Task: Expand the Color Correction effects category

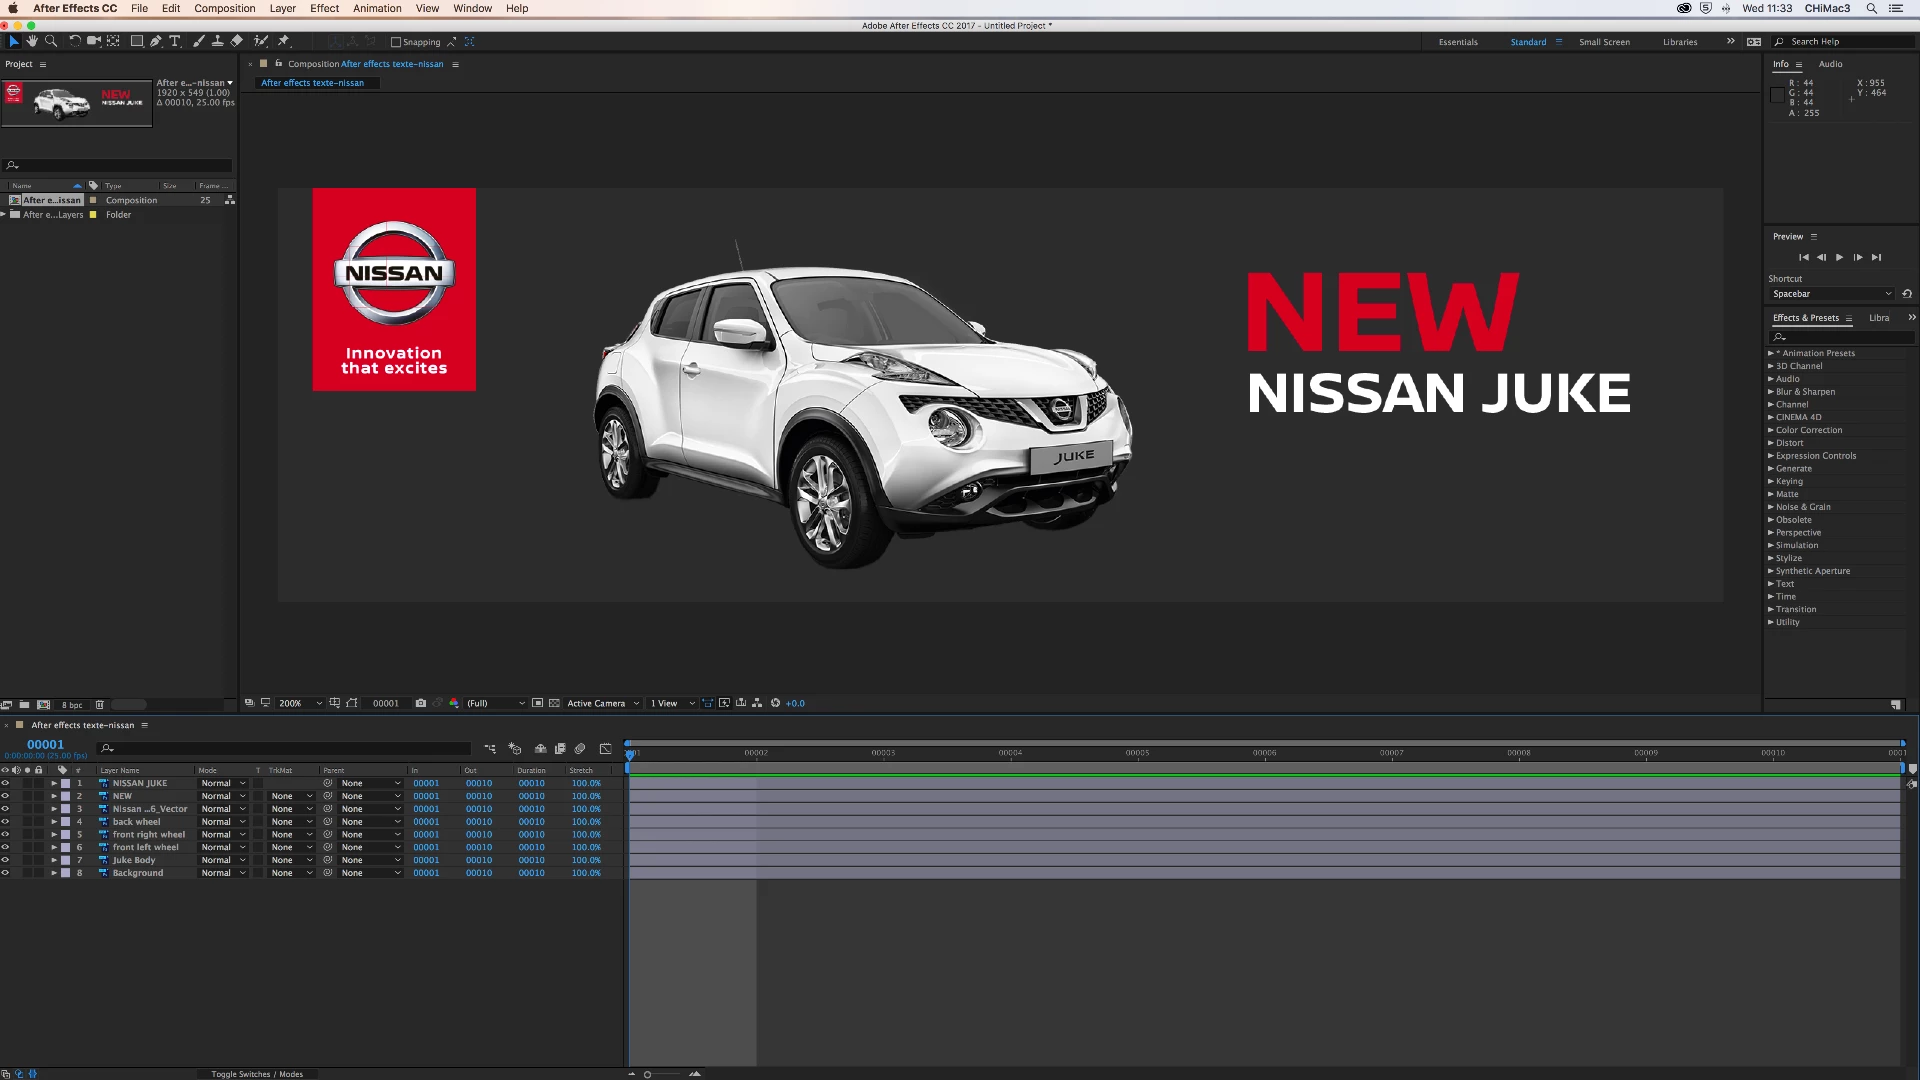Action: coord(1770,430)
